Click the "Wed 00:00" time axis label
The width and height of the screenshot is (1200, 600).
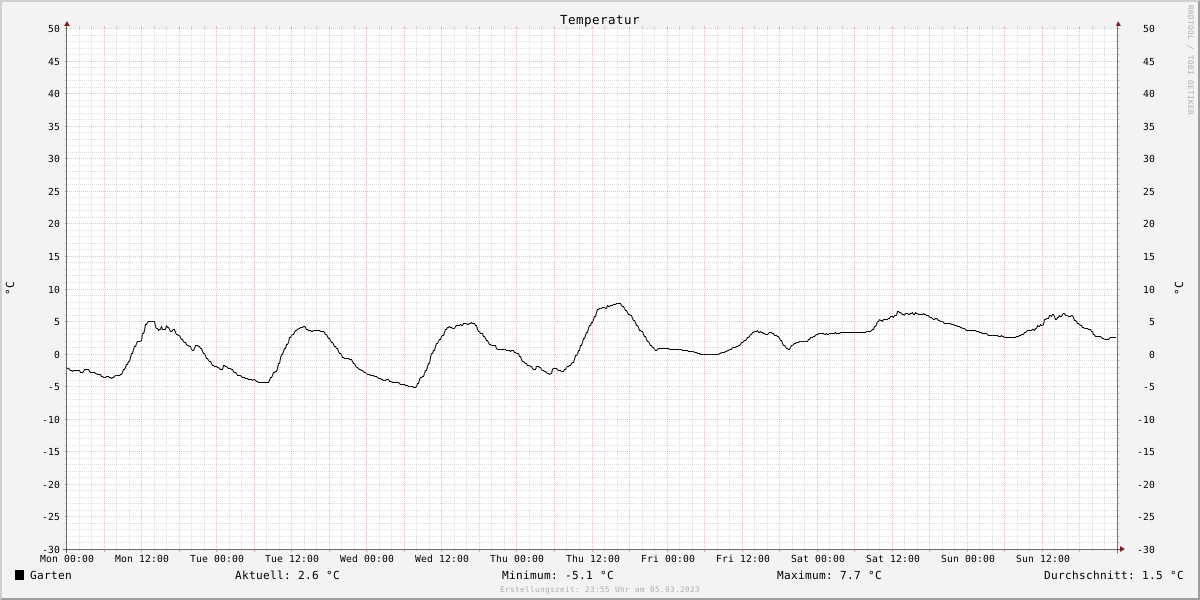pyautogui.click(x=367, y=559)
